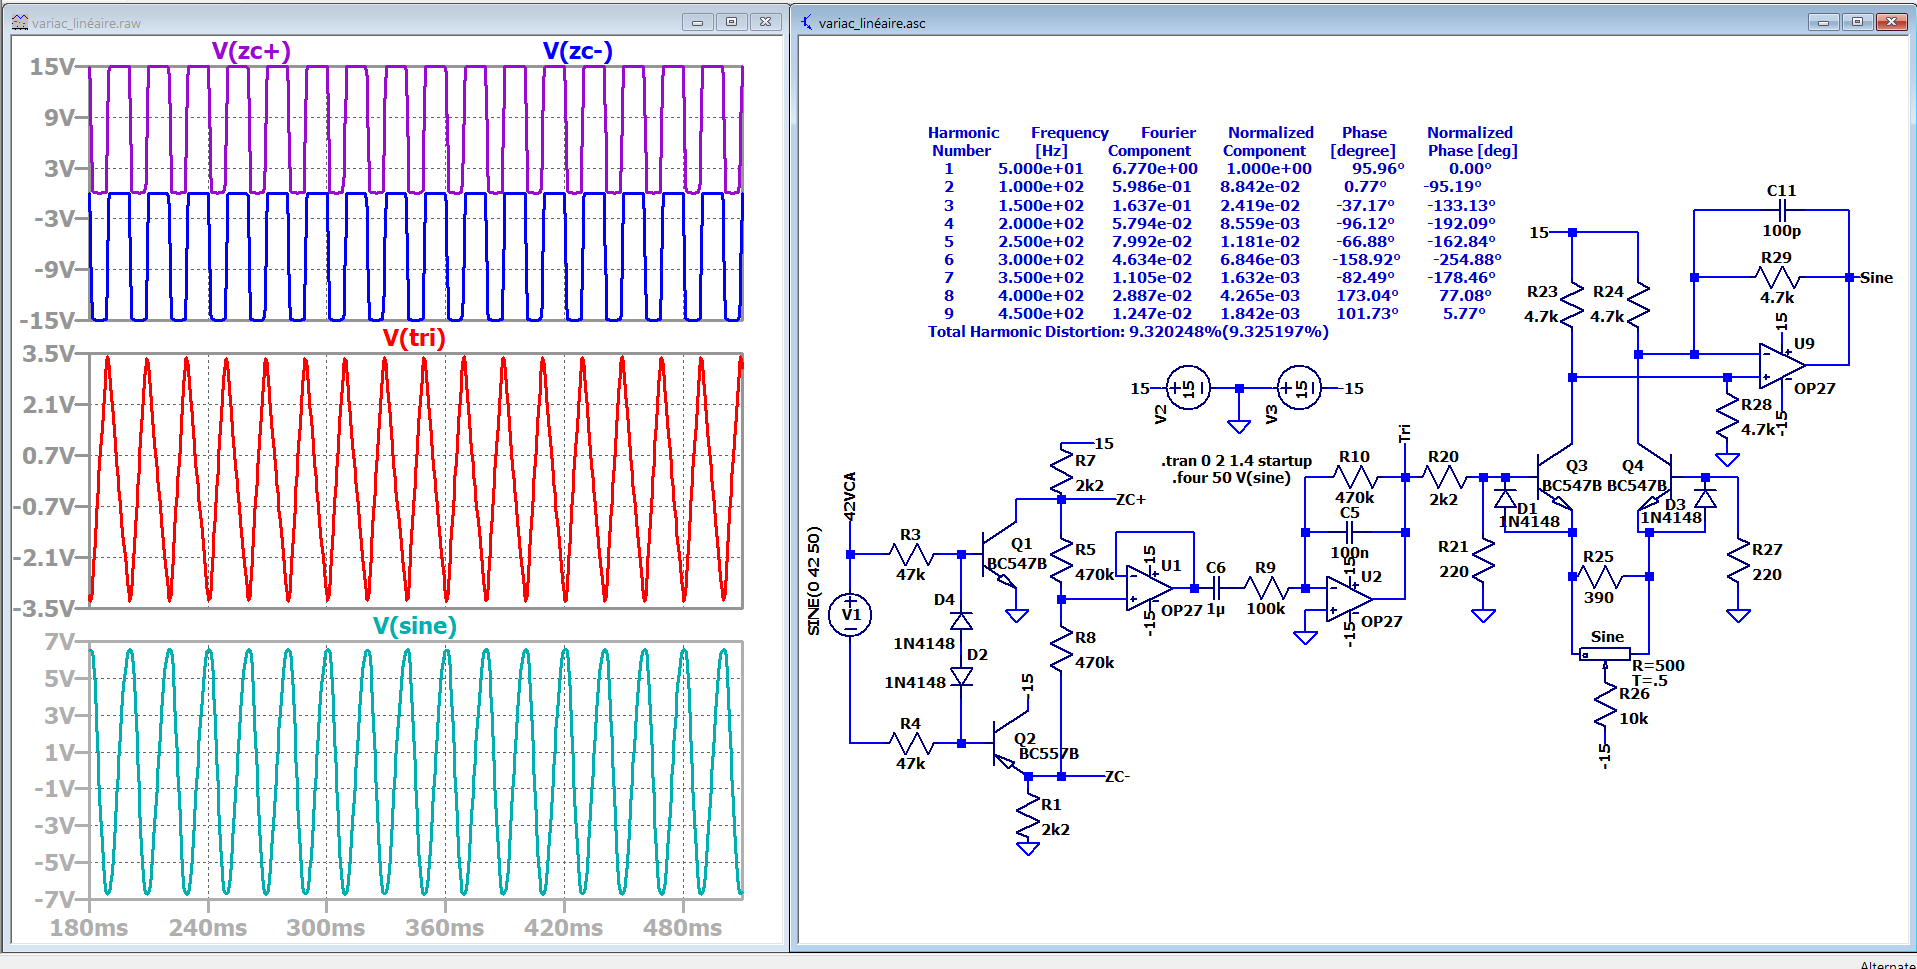This screenshot has height=969, width=1917.
Task: Click the SINE(0 42 50) source value
Action: click(x=814, y=581)
